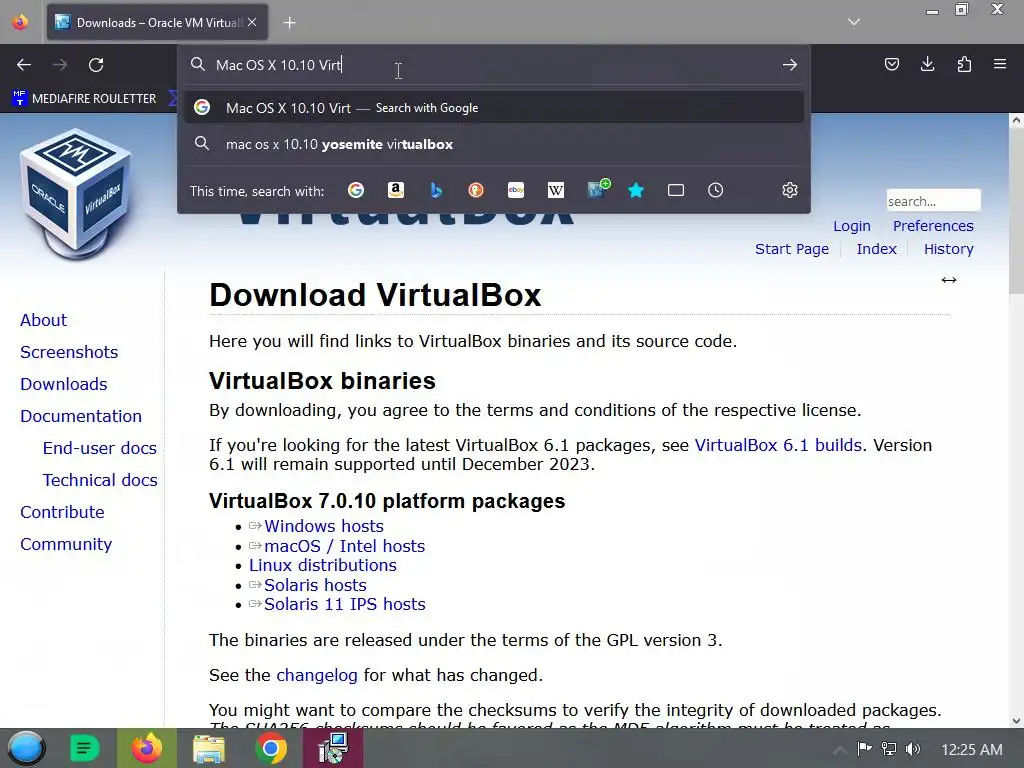The image size is (1024, 768).
Task: Open the Firefox View icon
Action: (x=20, y=22)
